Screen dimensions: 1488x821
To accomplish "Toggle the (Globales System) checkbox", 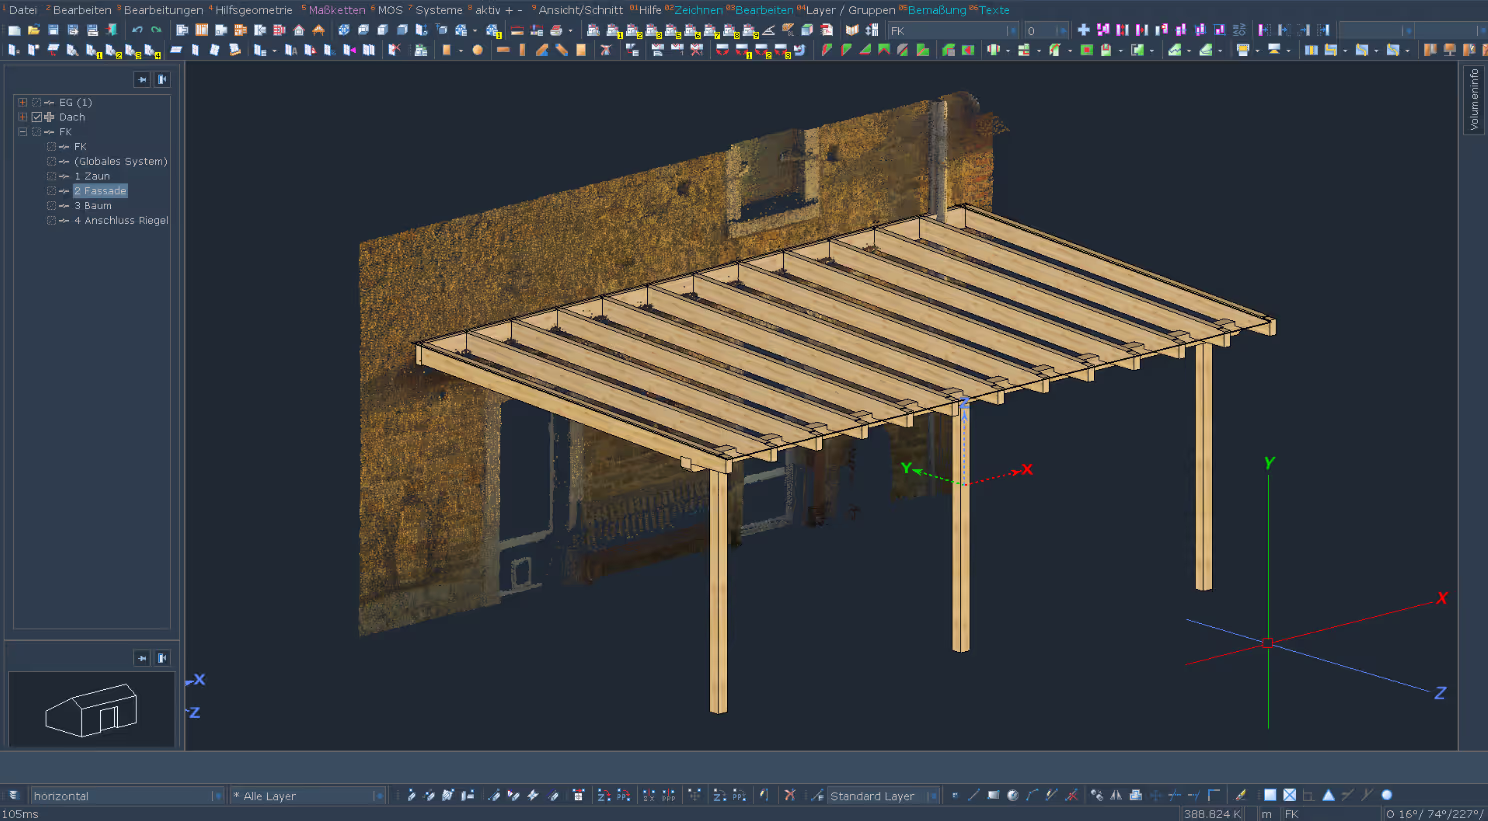I will click(x=51, y=161).
